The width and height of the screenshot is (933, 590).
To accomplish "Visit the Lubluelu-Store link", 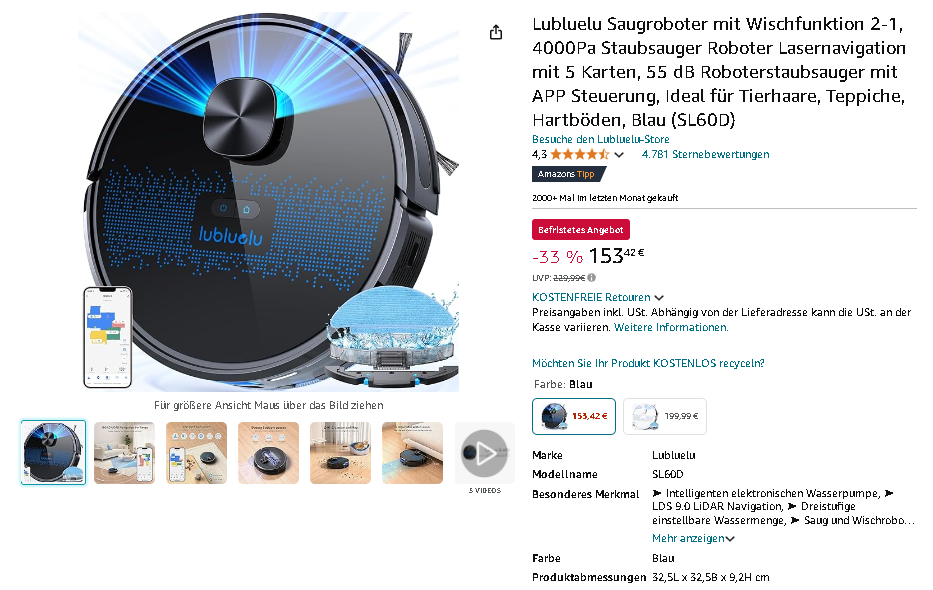I will click(x=600, y=139).
